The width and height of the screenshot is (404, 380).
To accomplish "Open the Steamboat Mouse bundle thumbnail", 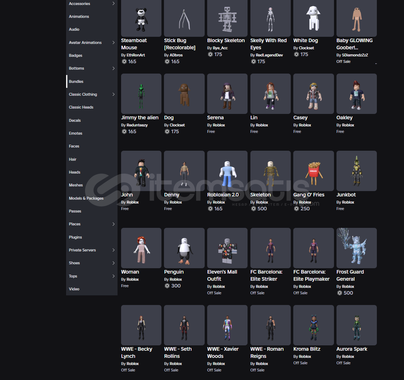I will 141,18.
